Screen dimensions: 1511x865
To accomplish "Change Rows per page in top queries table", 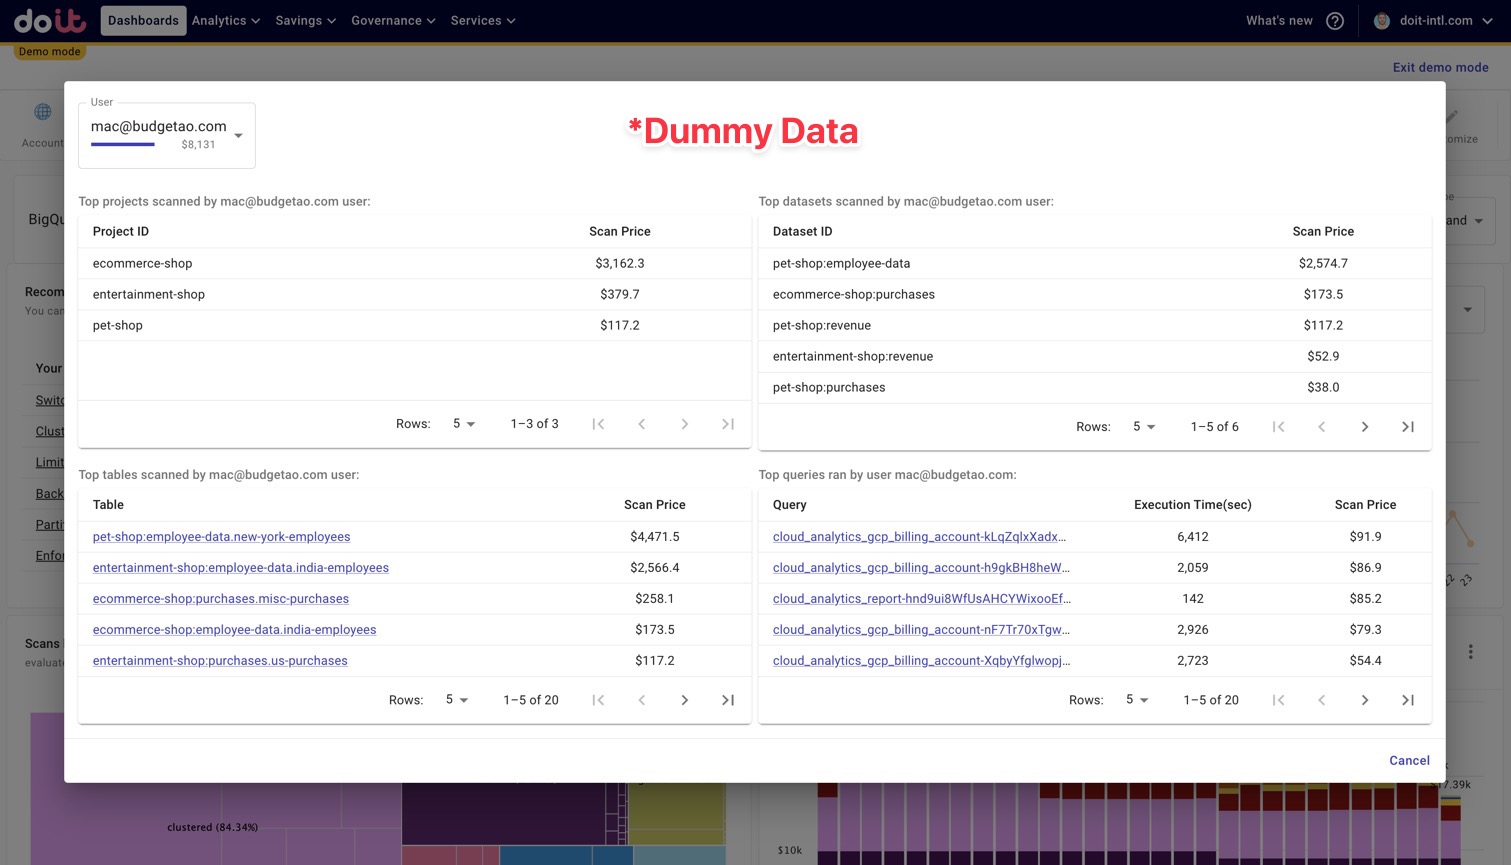I will (x=1136, y=700).
